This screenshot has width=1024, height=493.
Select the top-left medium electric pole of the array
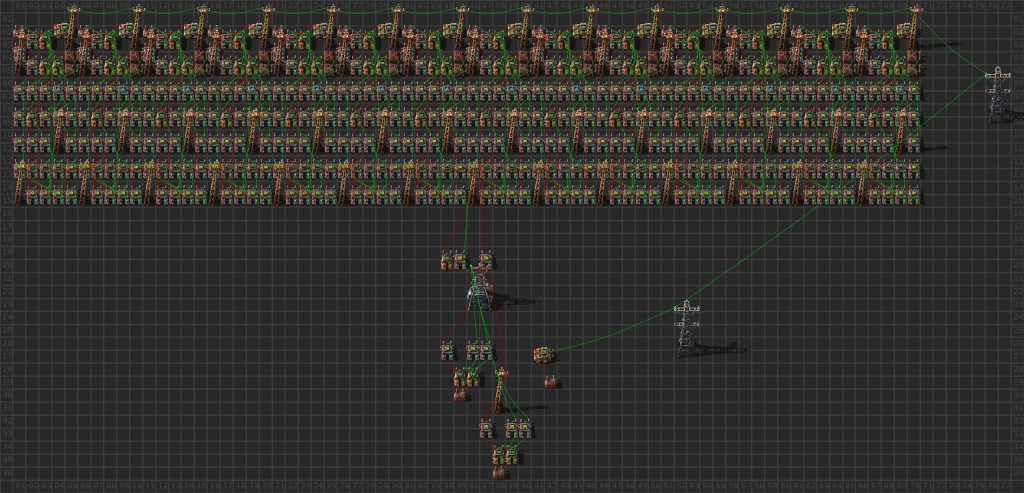click(x=72, y=22)
